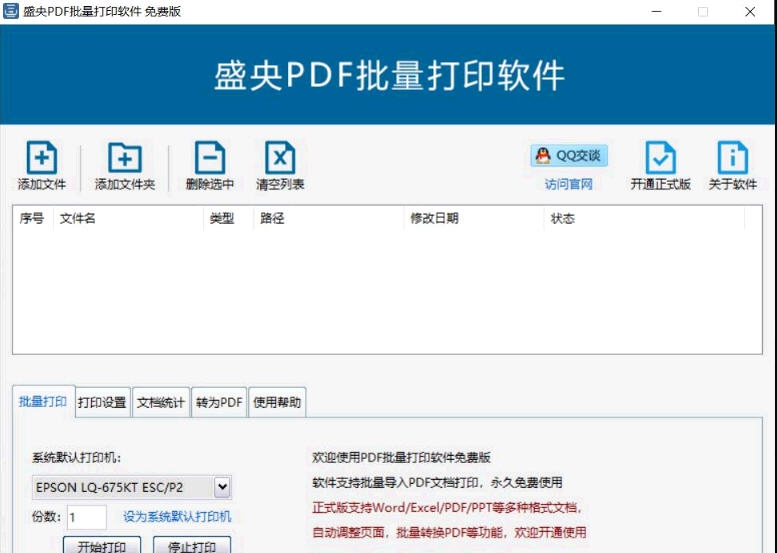Expand the EPSON LQ-675KT printer dropdown
Image resolution: width=777 pixels, height=553 pixels.
coord(222,487)
